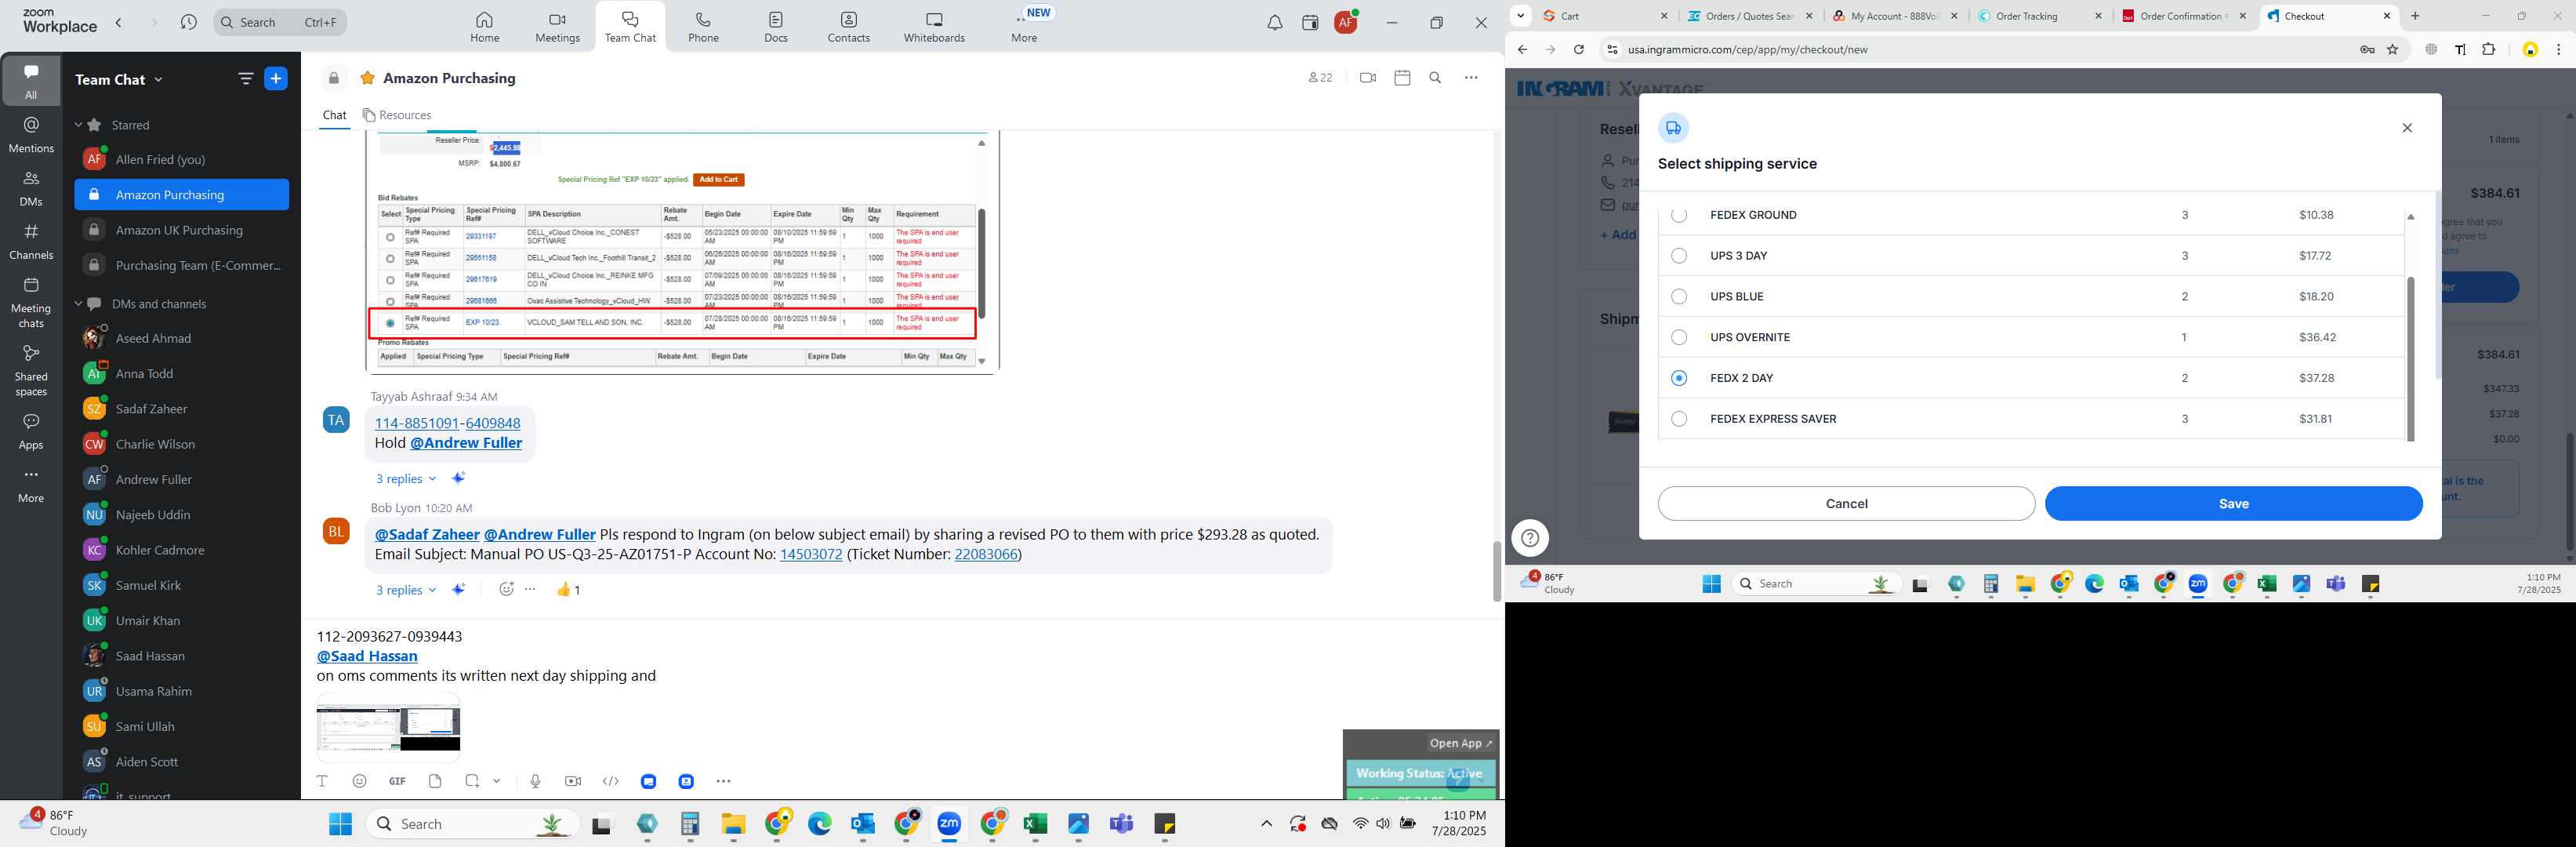Click Save in the shipping service dialog
Image resolution: width=2576 pixels, height=847 pixels.
tap(2233, 504)
